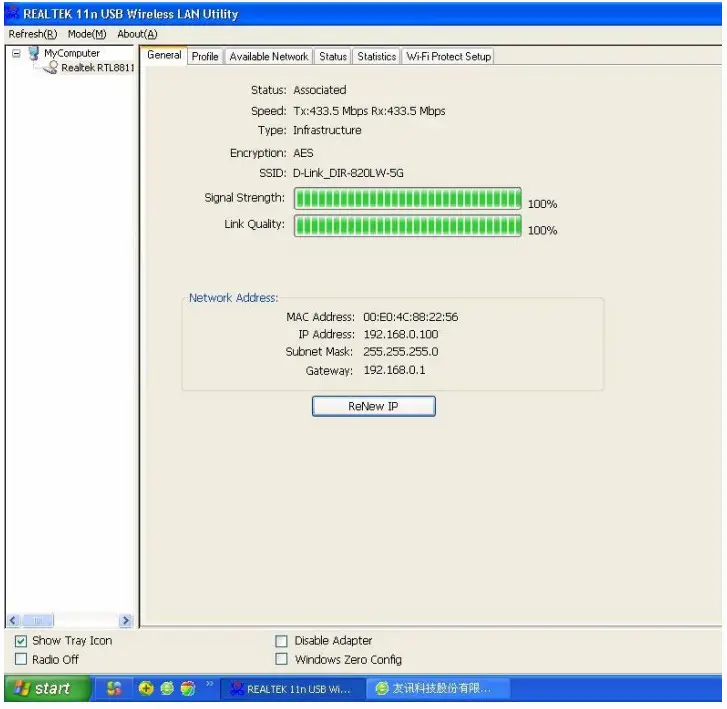Image resolution: width=727 pixels, height=709 pixels.
Task: Click tree panel scrollbar right arrow
Action: click(x=125, y=620)
